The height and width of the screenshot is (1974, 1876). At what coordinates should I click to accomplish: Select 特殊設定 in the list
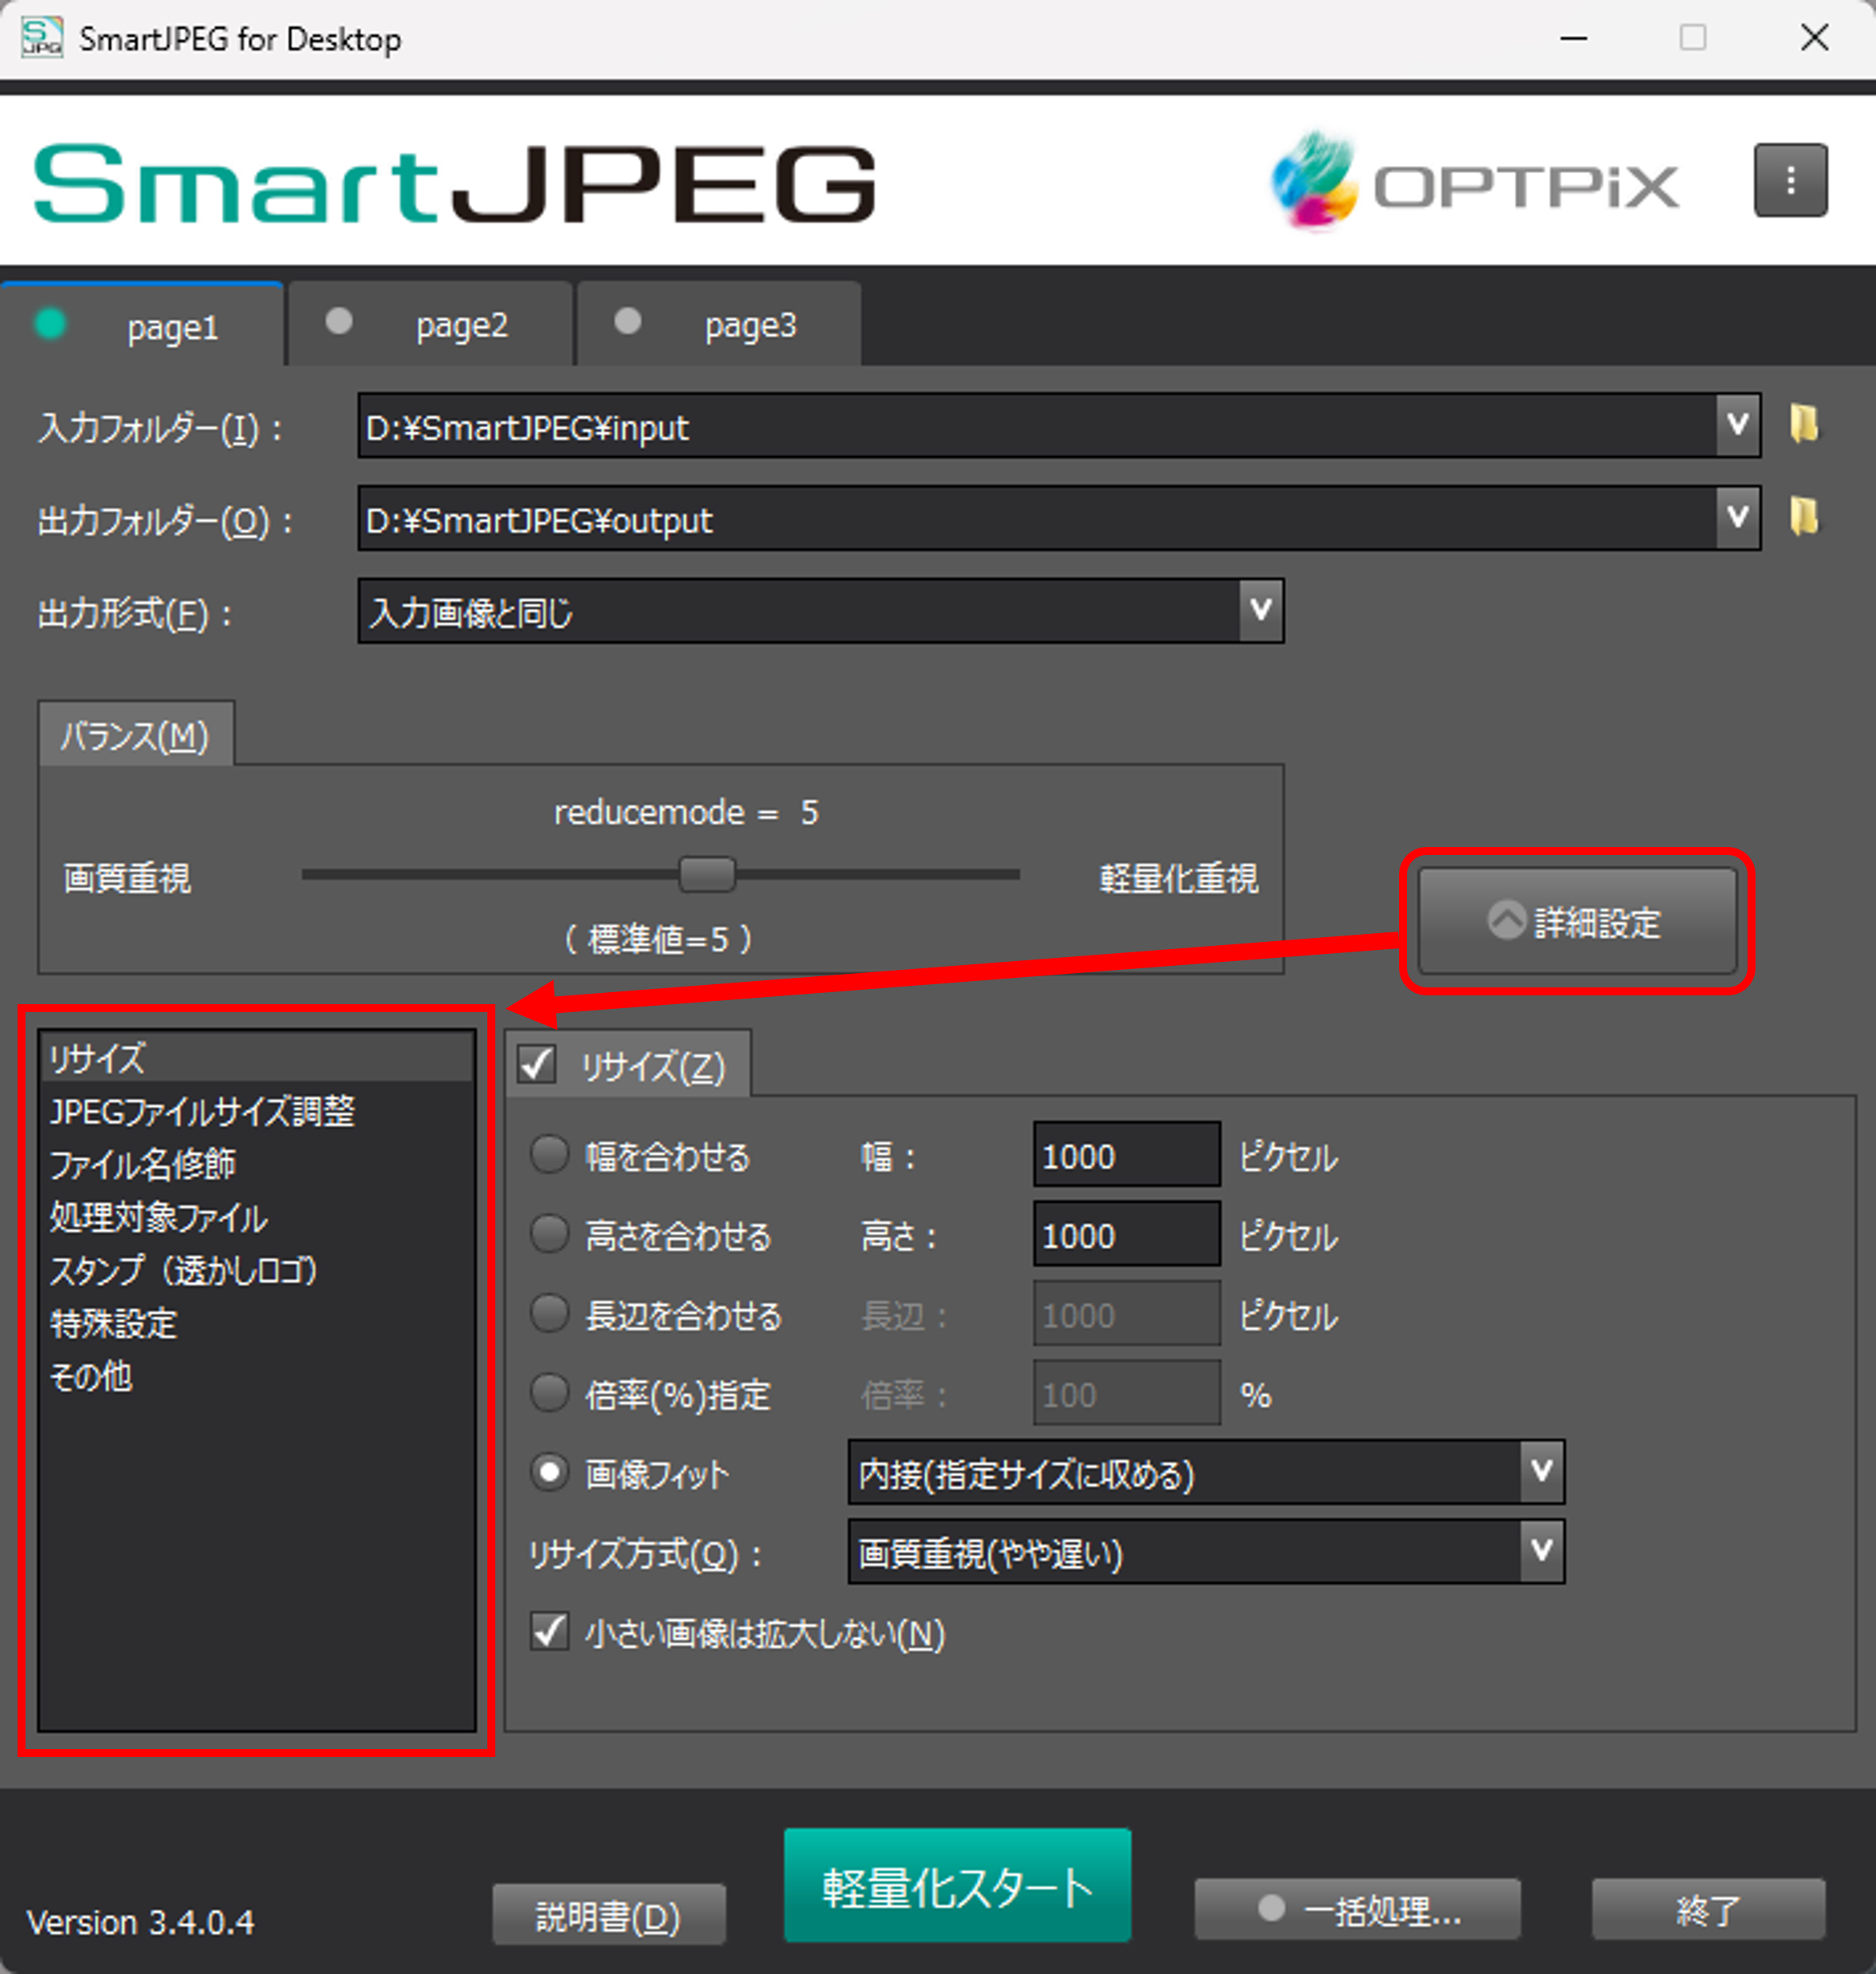coord(256,1323)
